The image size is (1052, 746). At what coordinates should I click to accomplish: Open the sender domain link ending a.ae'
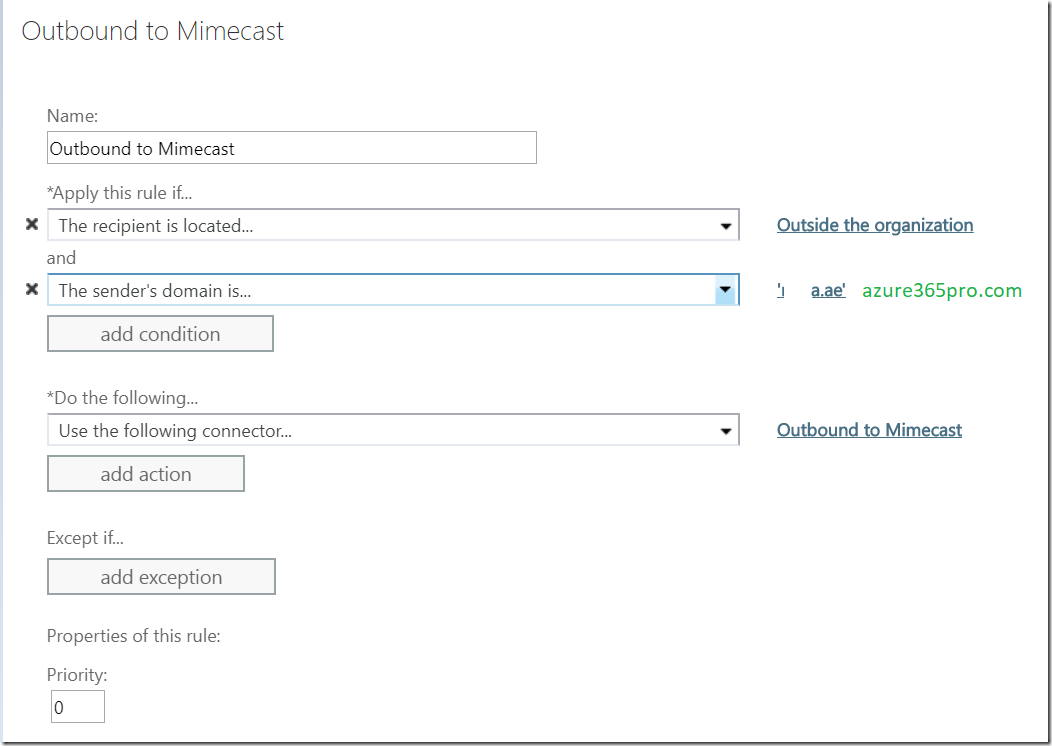811,290
